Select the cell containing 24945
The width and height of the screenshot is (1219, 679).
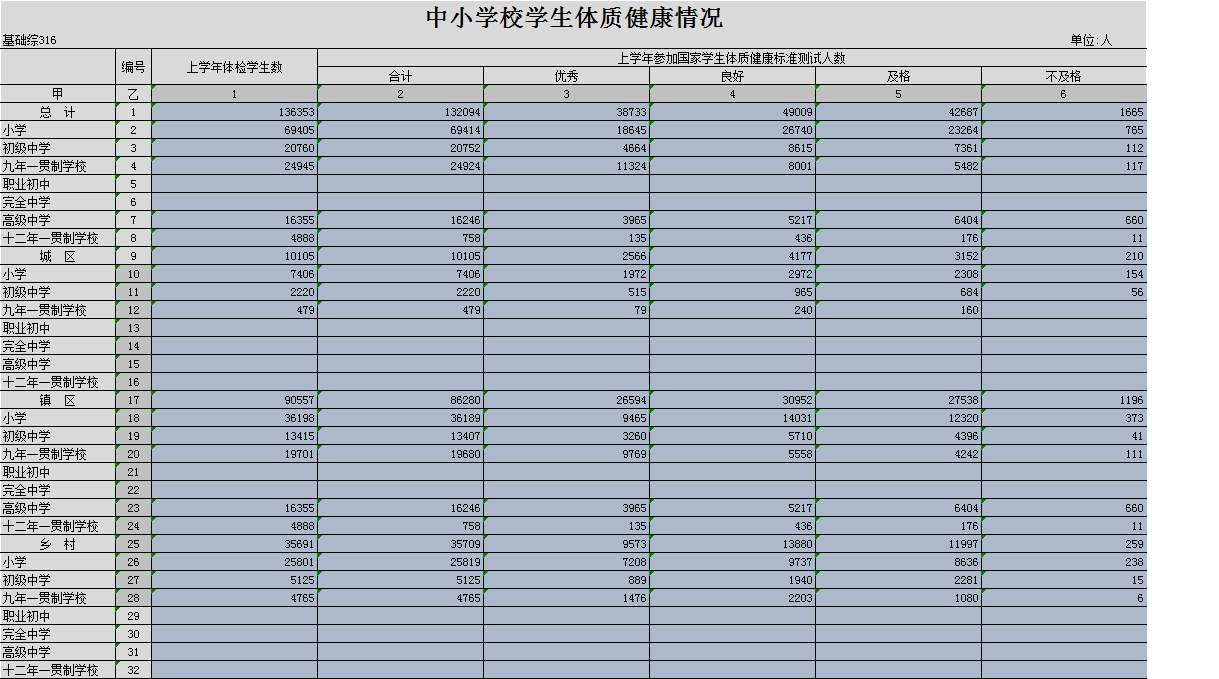(x=235, y=166)
